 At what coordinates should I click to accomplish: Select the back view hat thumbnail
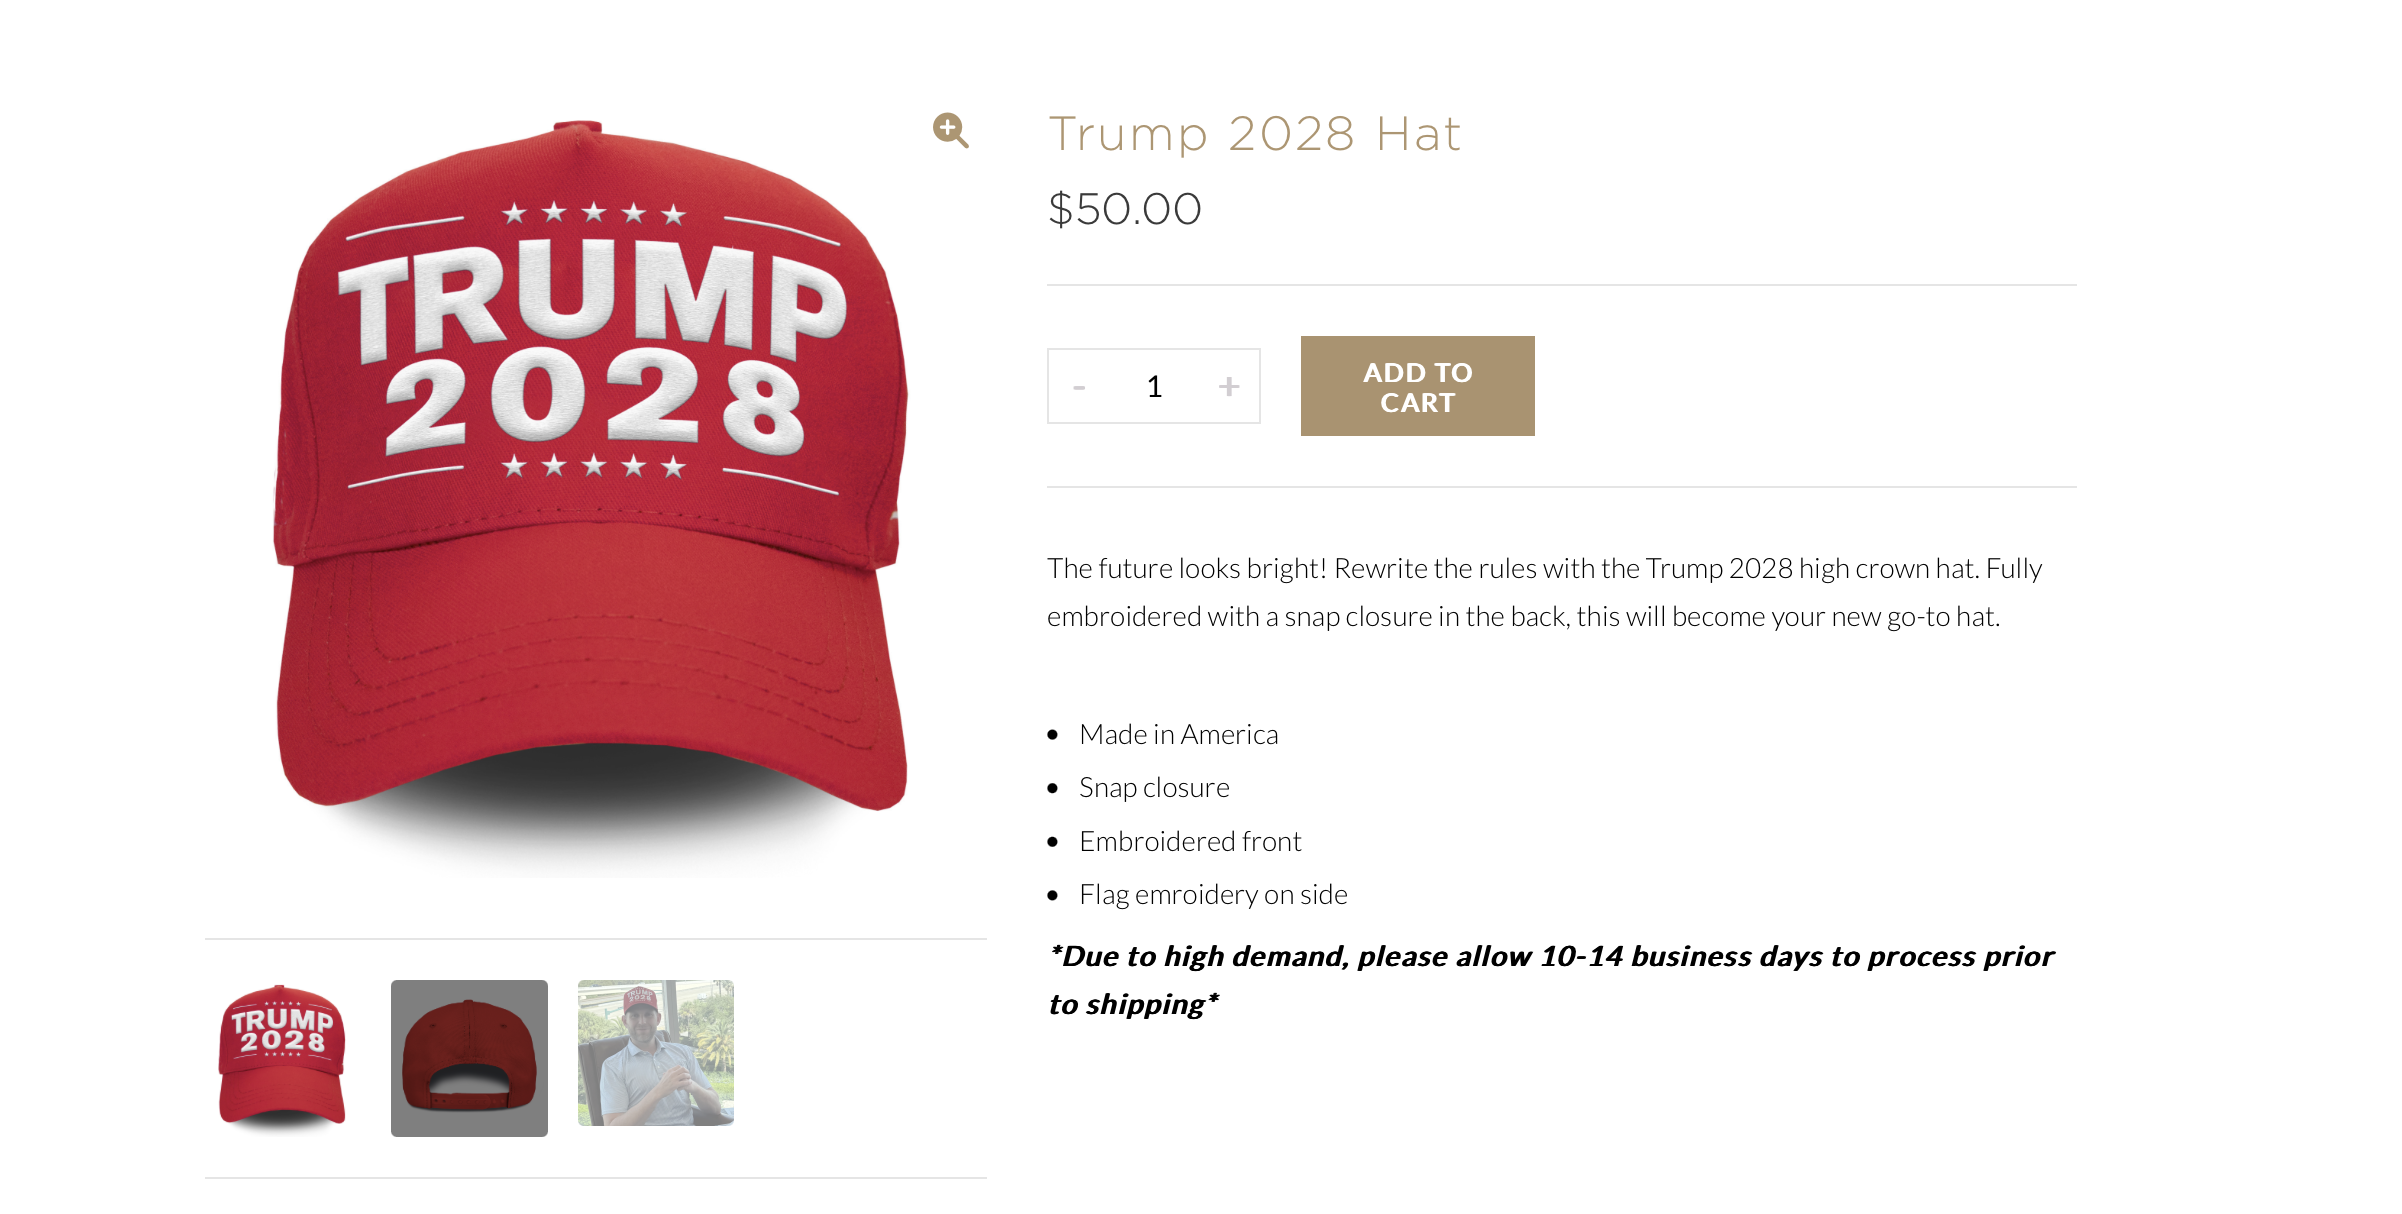coord(469,1058)
